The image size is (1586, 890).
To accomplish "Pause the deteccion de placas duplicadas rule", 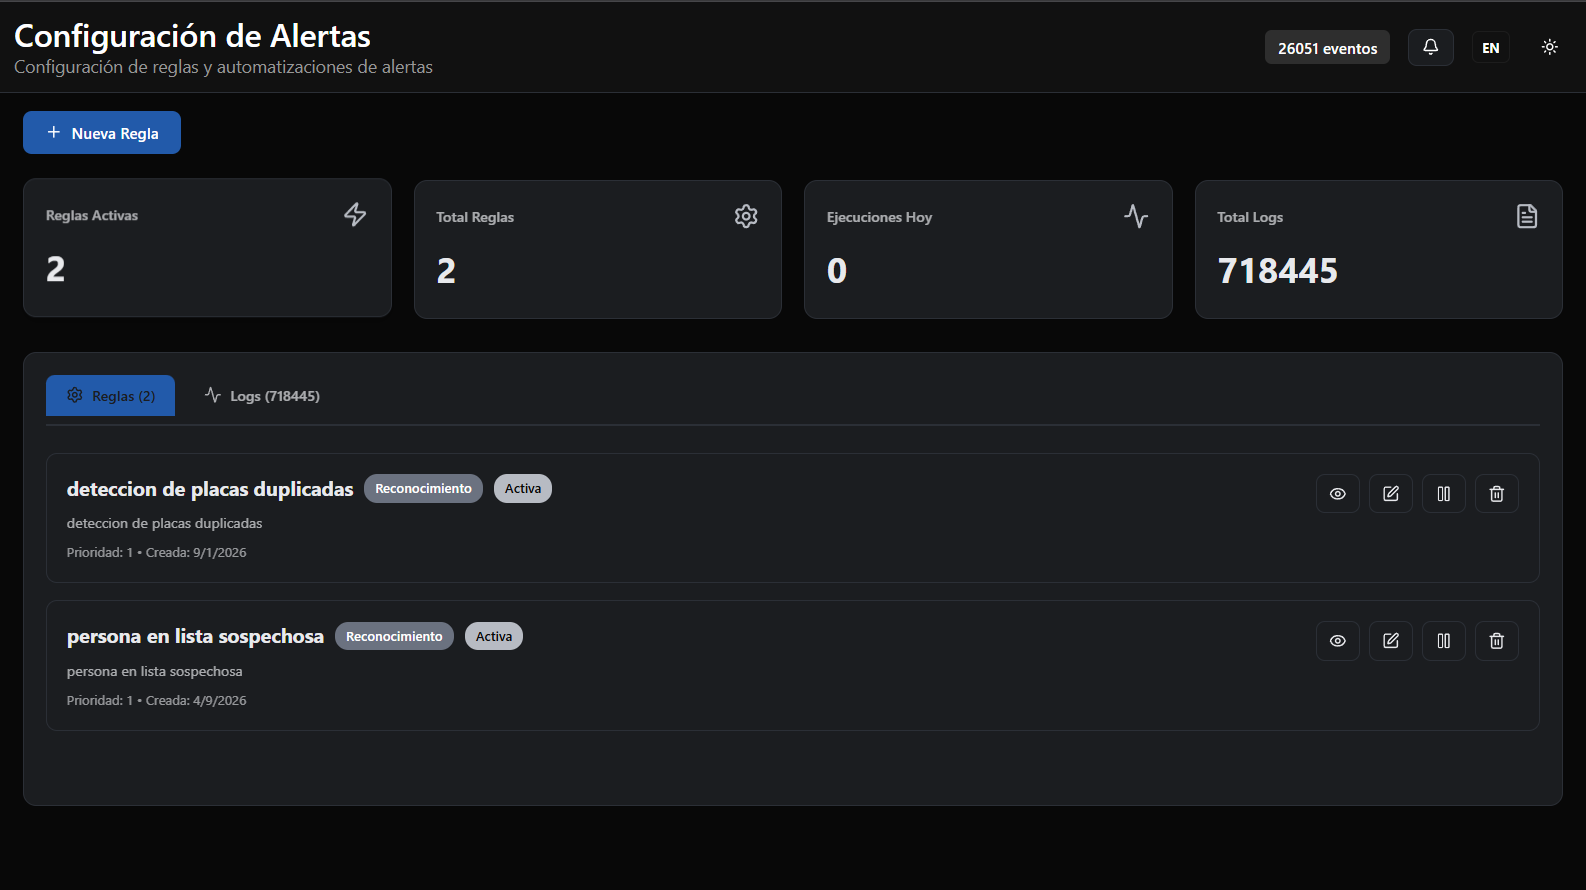I will (x=1443, y=493).
